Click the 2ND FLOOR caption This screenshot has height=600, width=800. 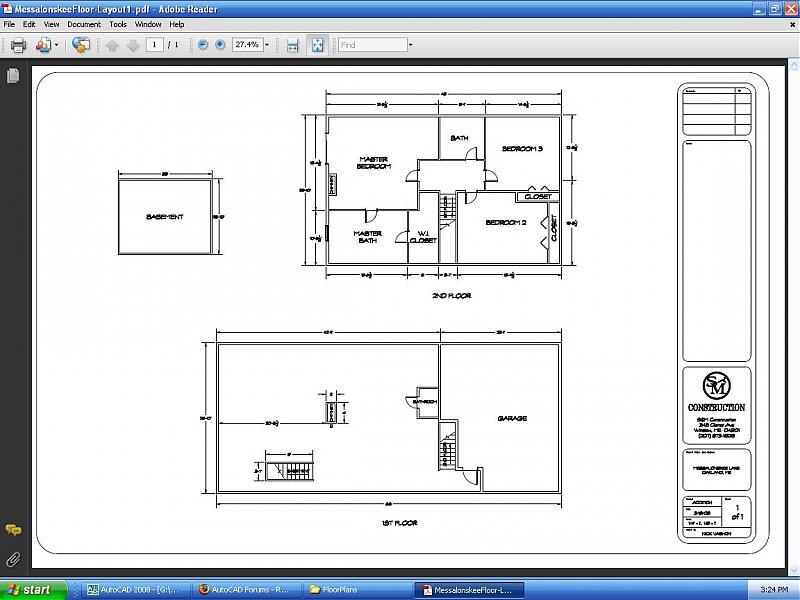pos(452,295)
